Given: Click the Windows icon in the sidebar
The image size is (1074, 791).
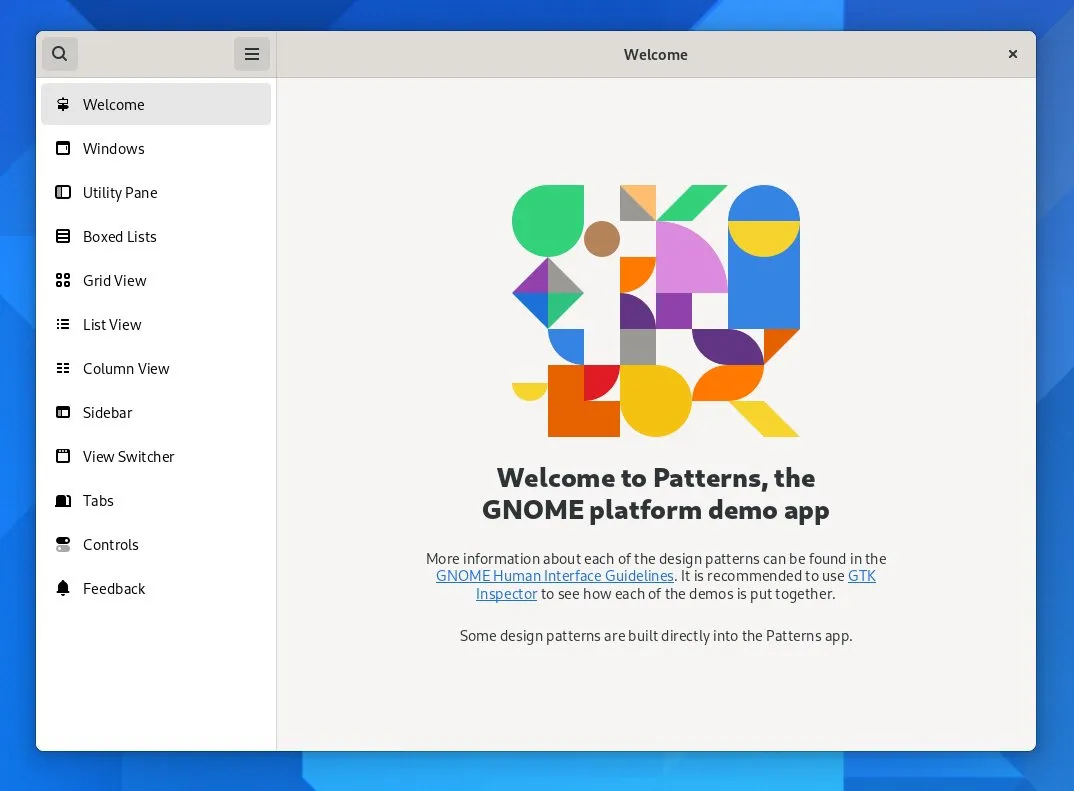Looking at the screenshot, I should (63, 149).
